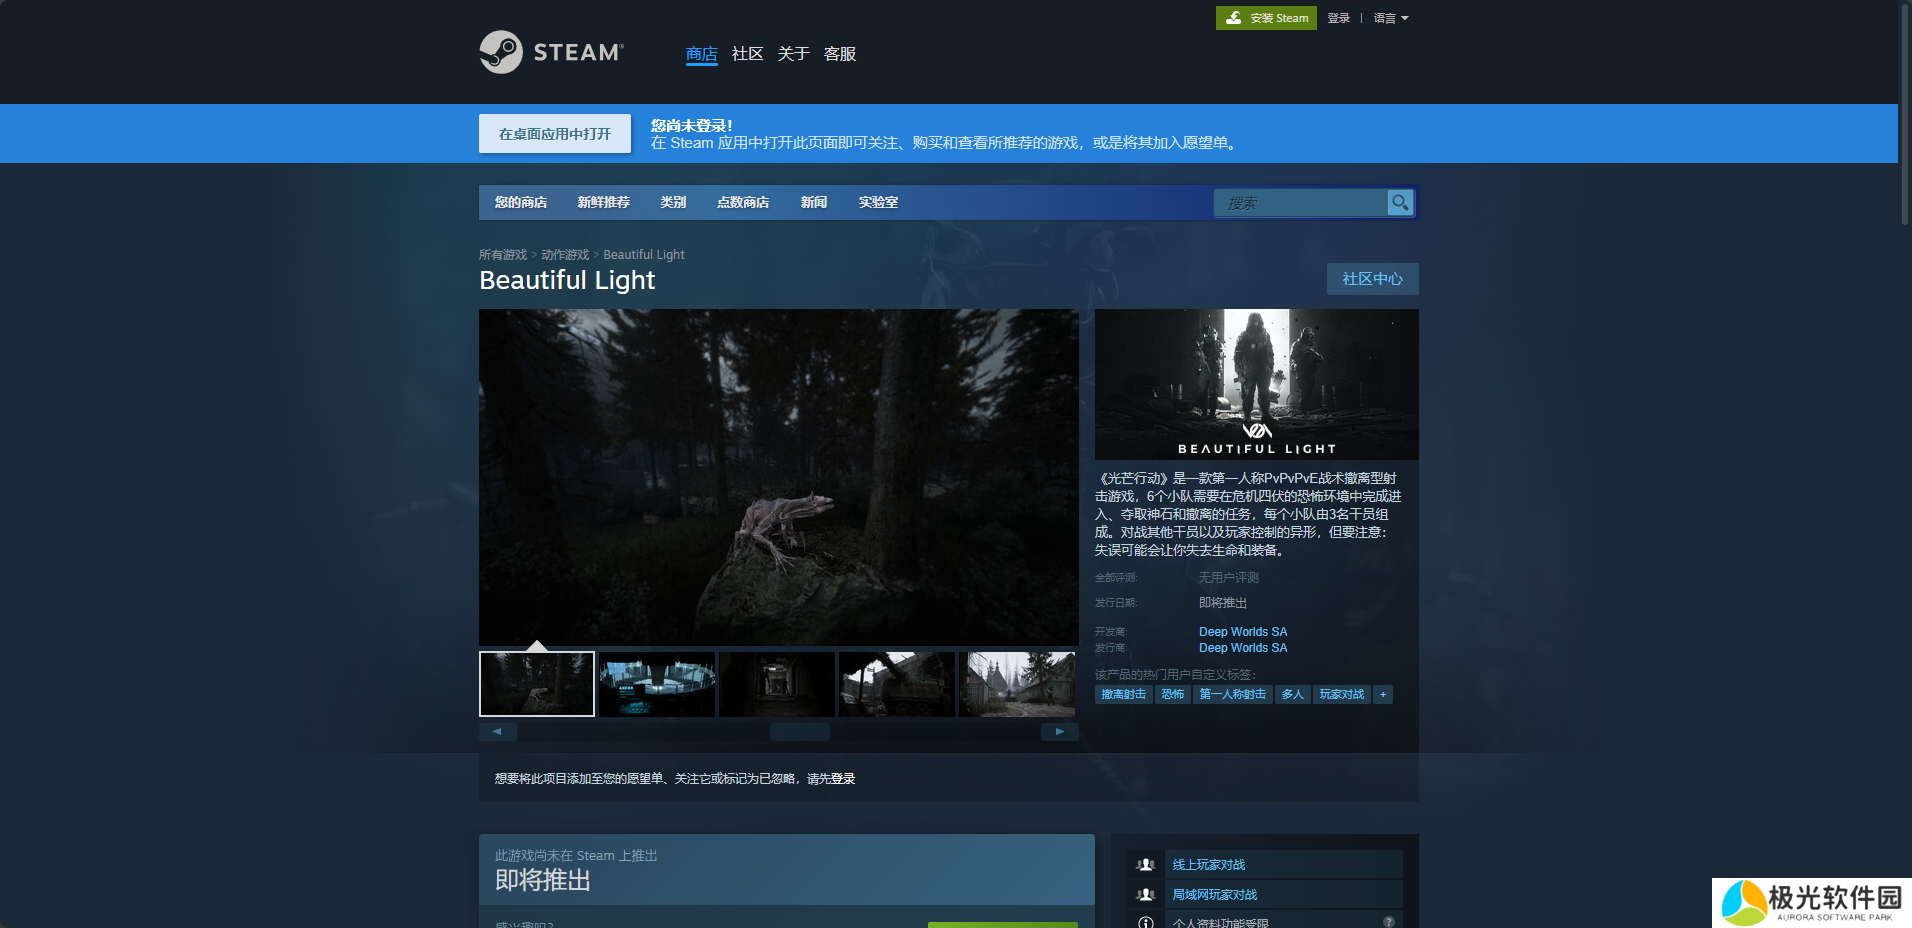Click the 社区中心 community hub button
Image resolution: width=1912 pixels, height=928 pixels.
1372,279
